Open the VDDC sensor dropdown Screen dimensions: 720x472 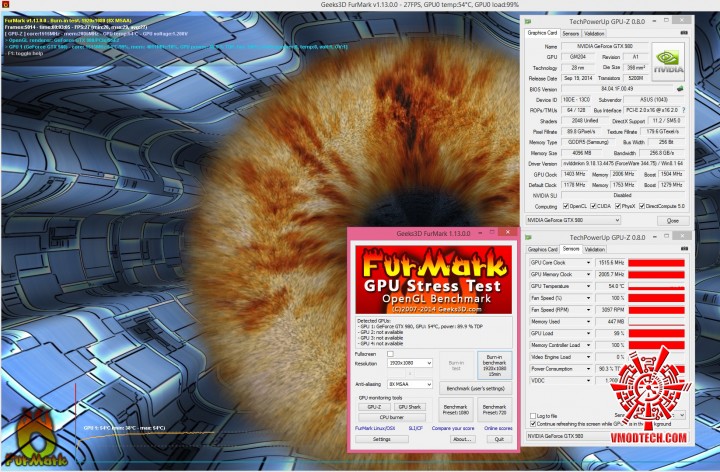click(588, 381)
